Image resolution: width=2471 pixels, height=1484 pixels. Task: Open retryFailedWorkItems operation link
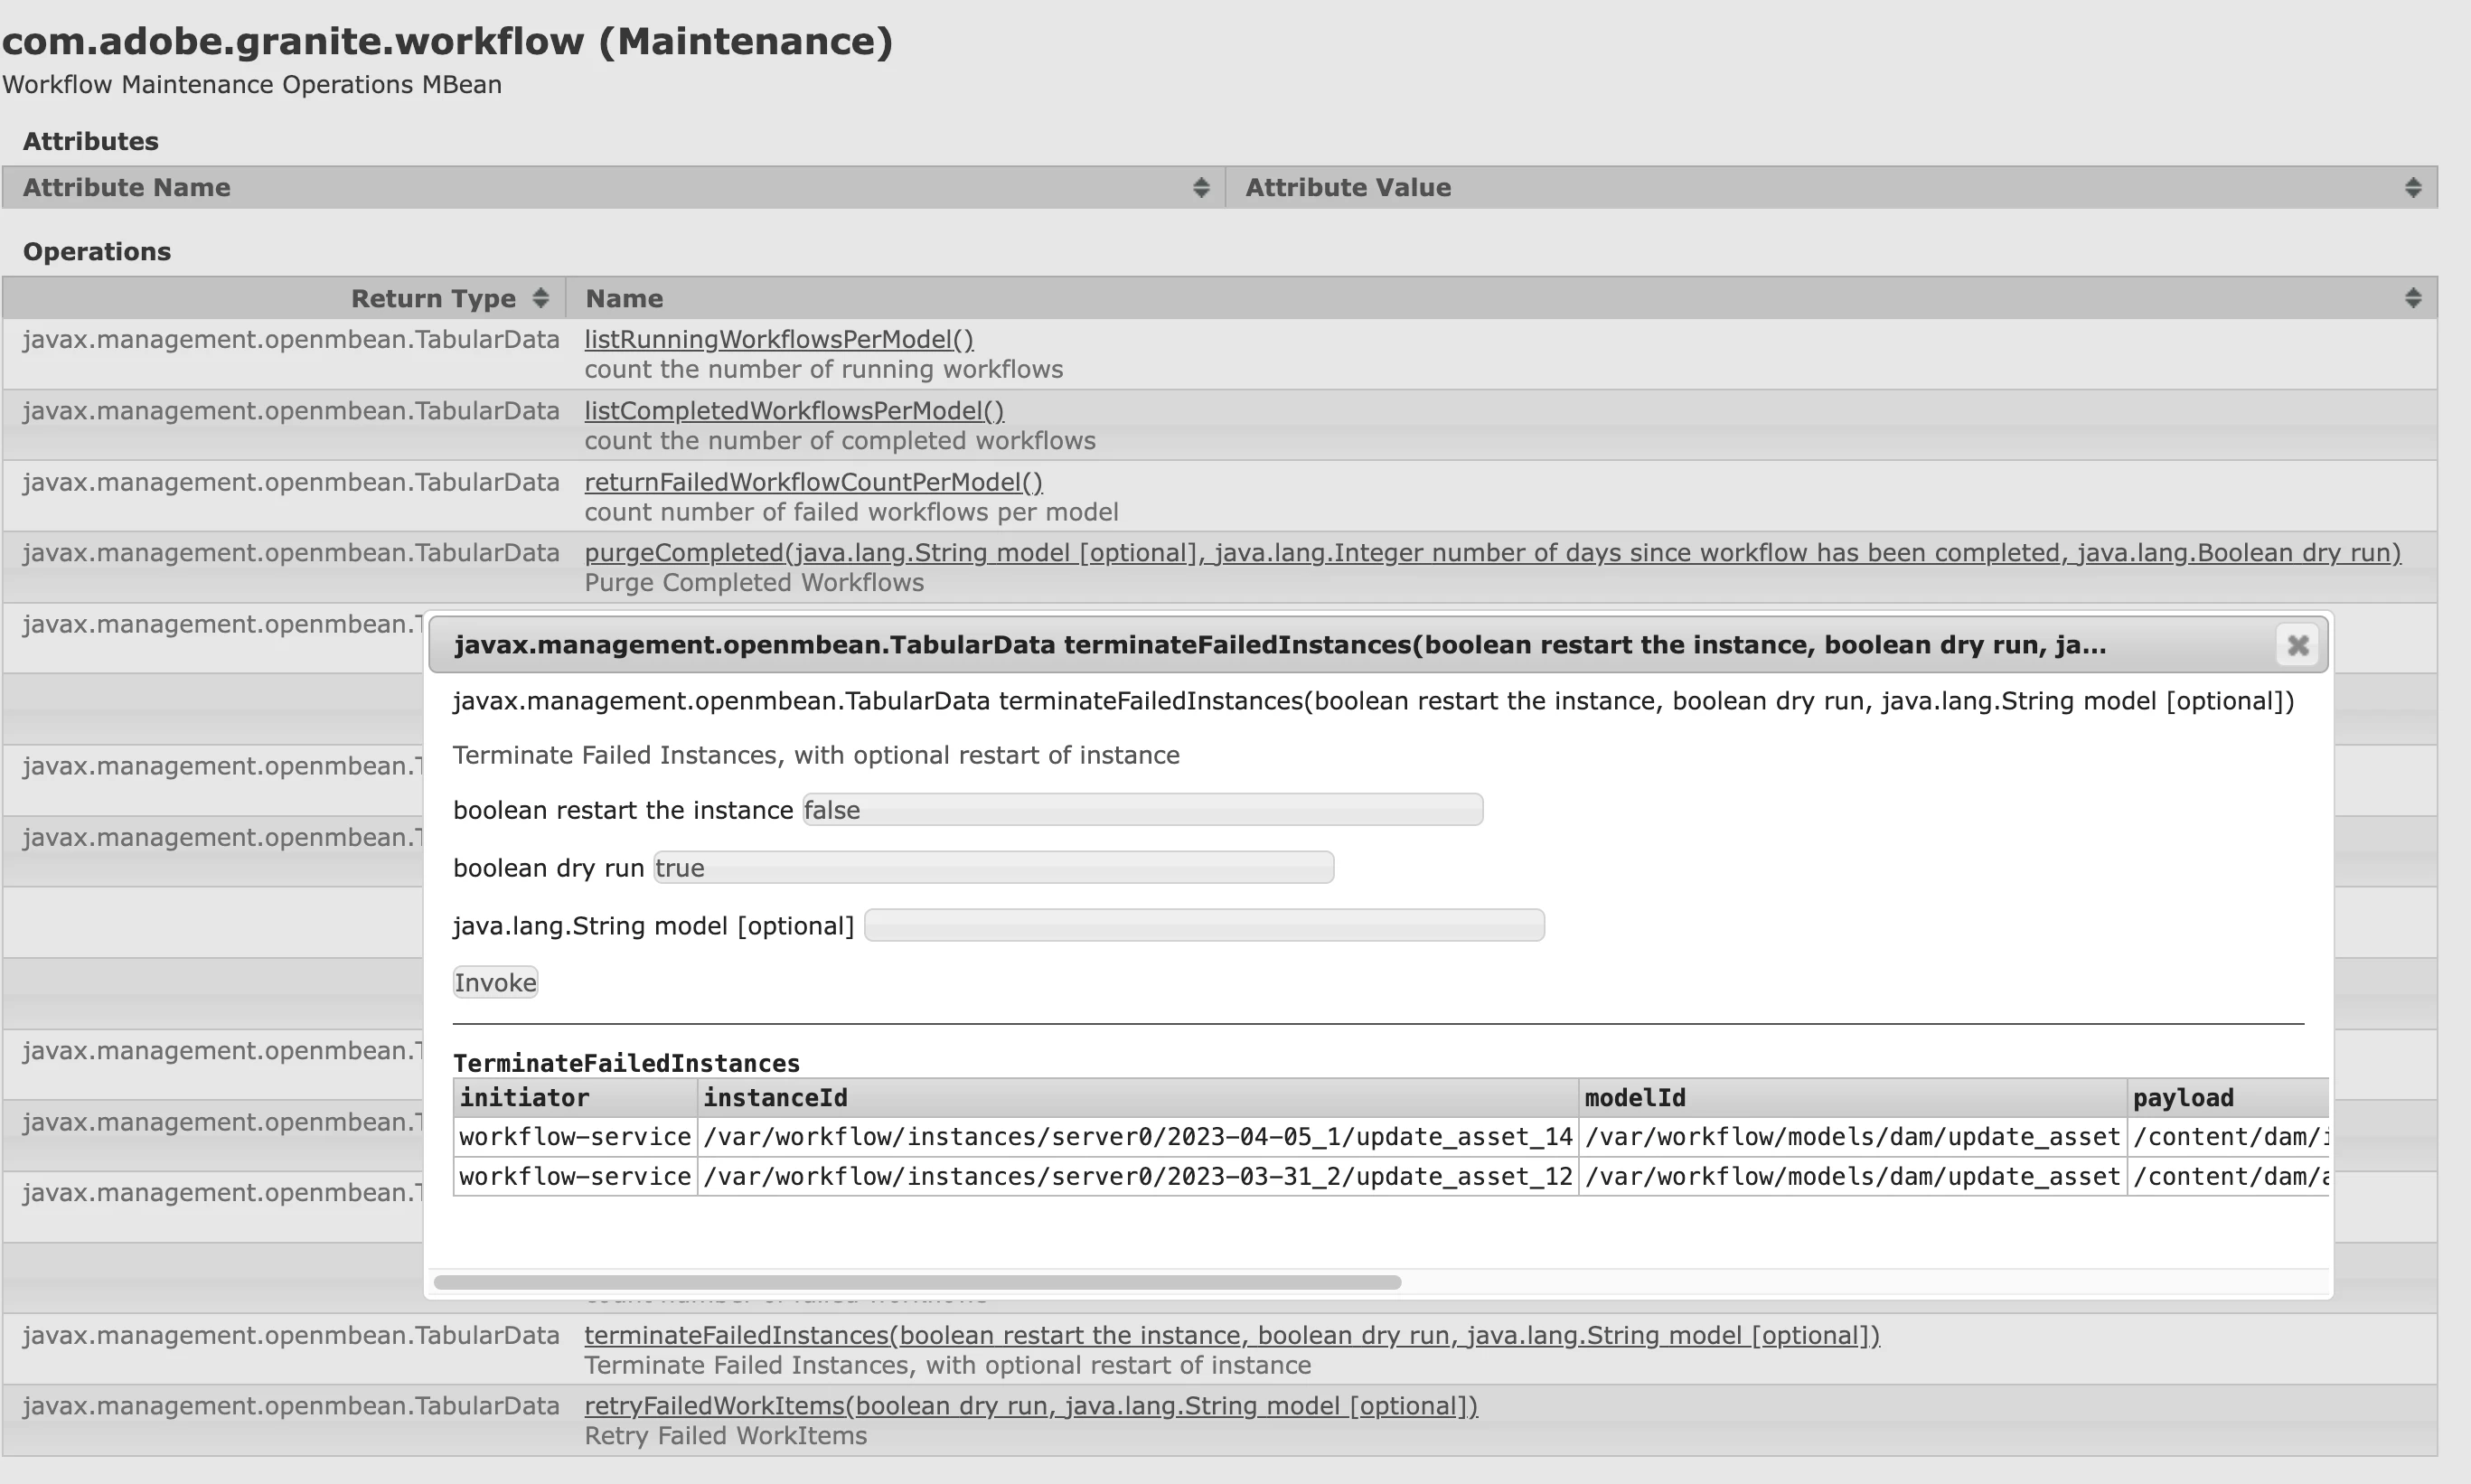click(1030, 1406)
